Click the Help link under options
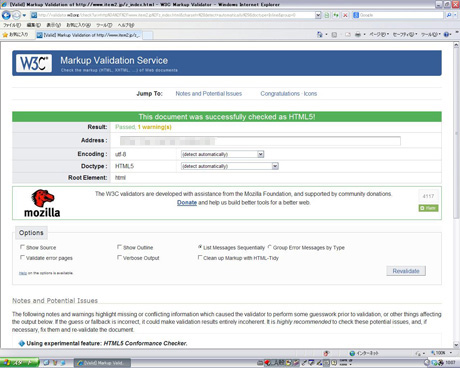This screenshot has height=368, width=460. pyautogui.click(x=23, y=273)
